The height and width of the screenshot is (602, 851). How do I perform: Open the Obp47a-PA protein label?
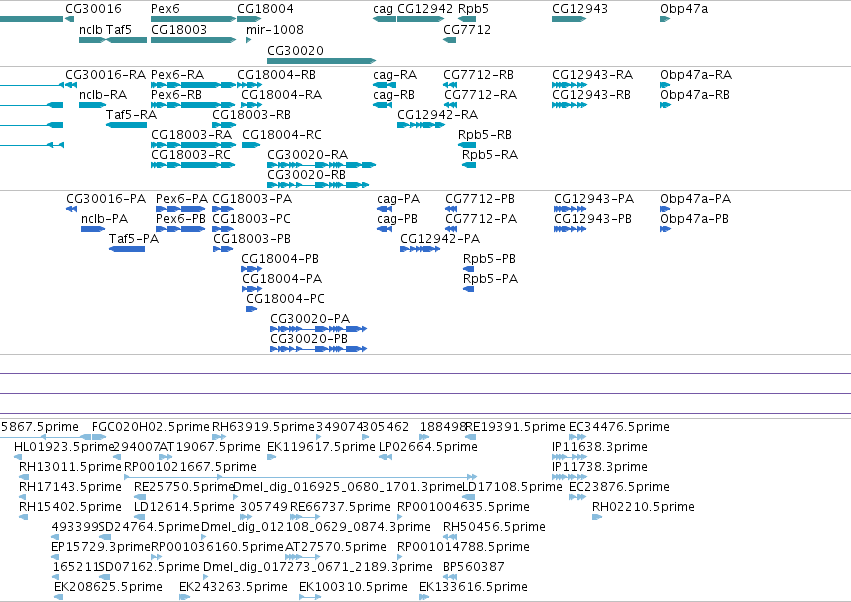point(695,199)
